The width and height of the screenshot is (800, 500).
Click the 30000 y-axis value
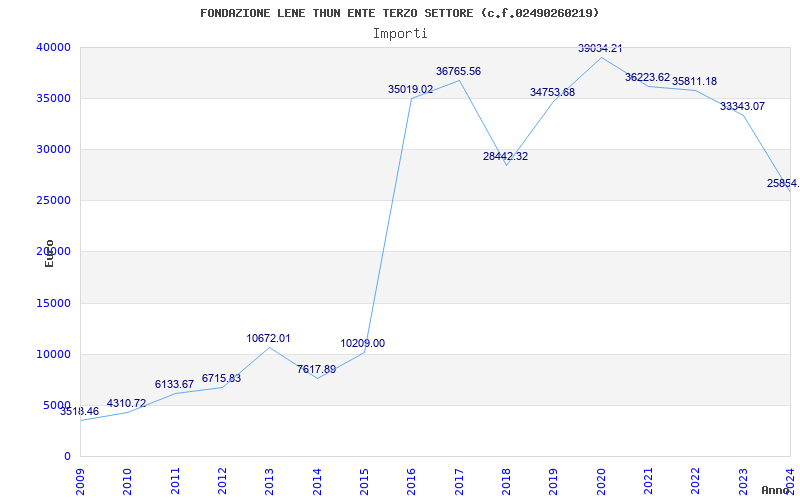[x=53, y=149]
